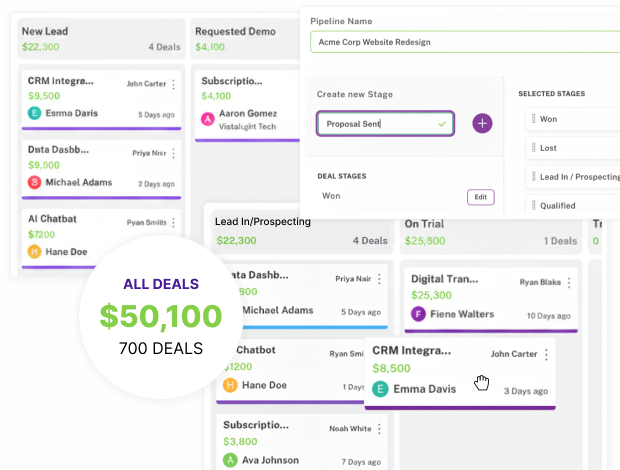
Task: Click the Requested Demo column header
Action: [x=245, y=39]
